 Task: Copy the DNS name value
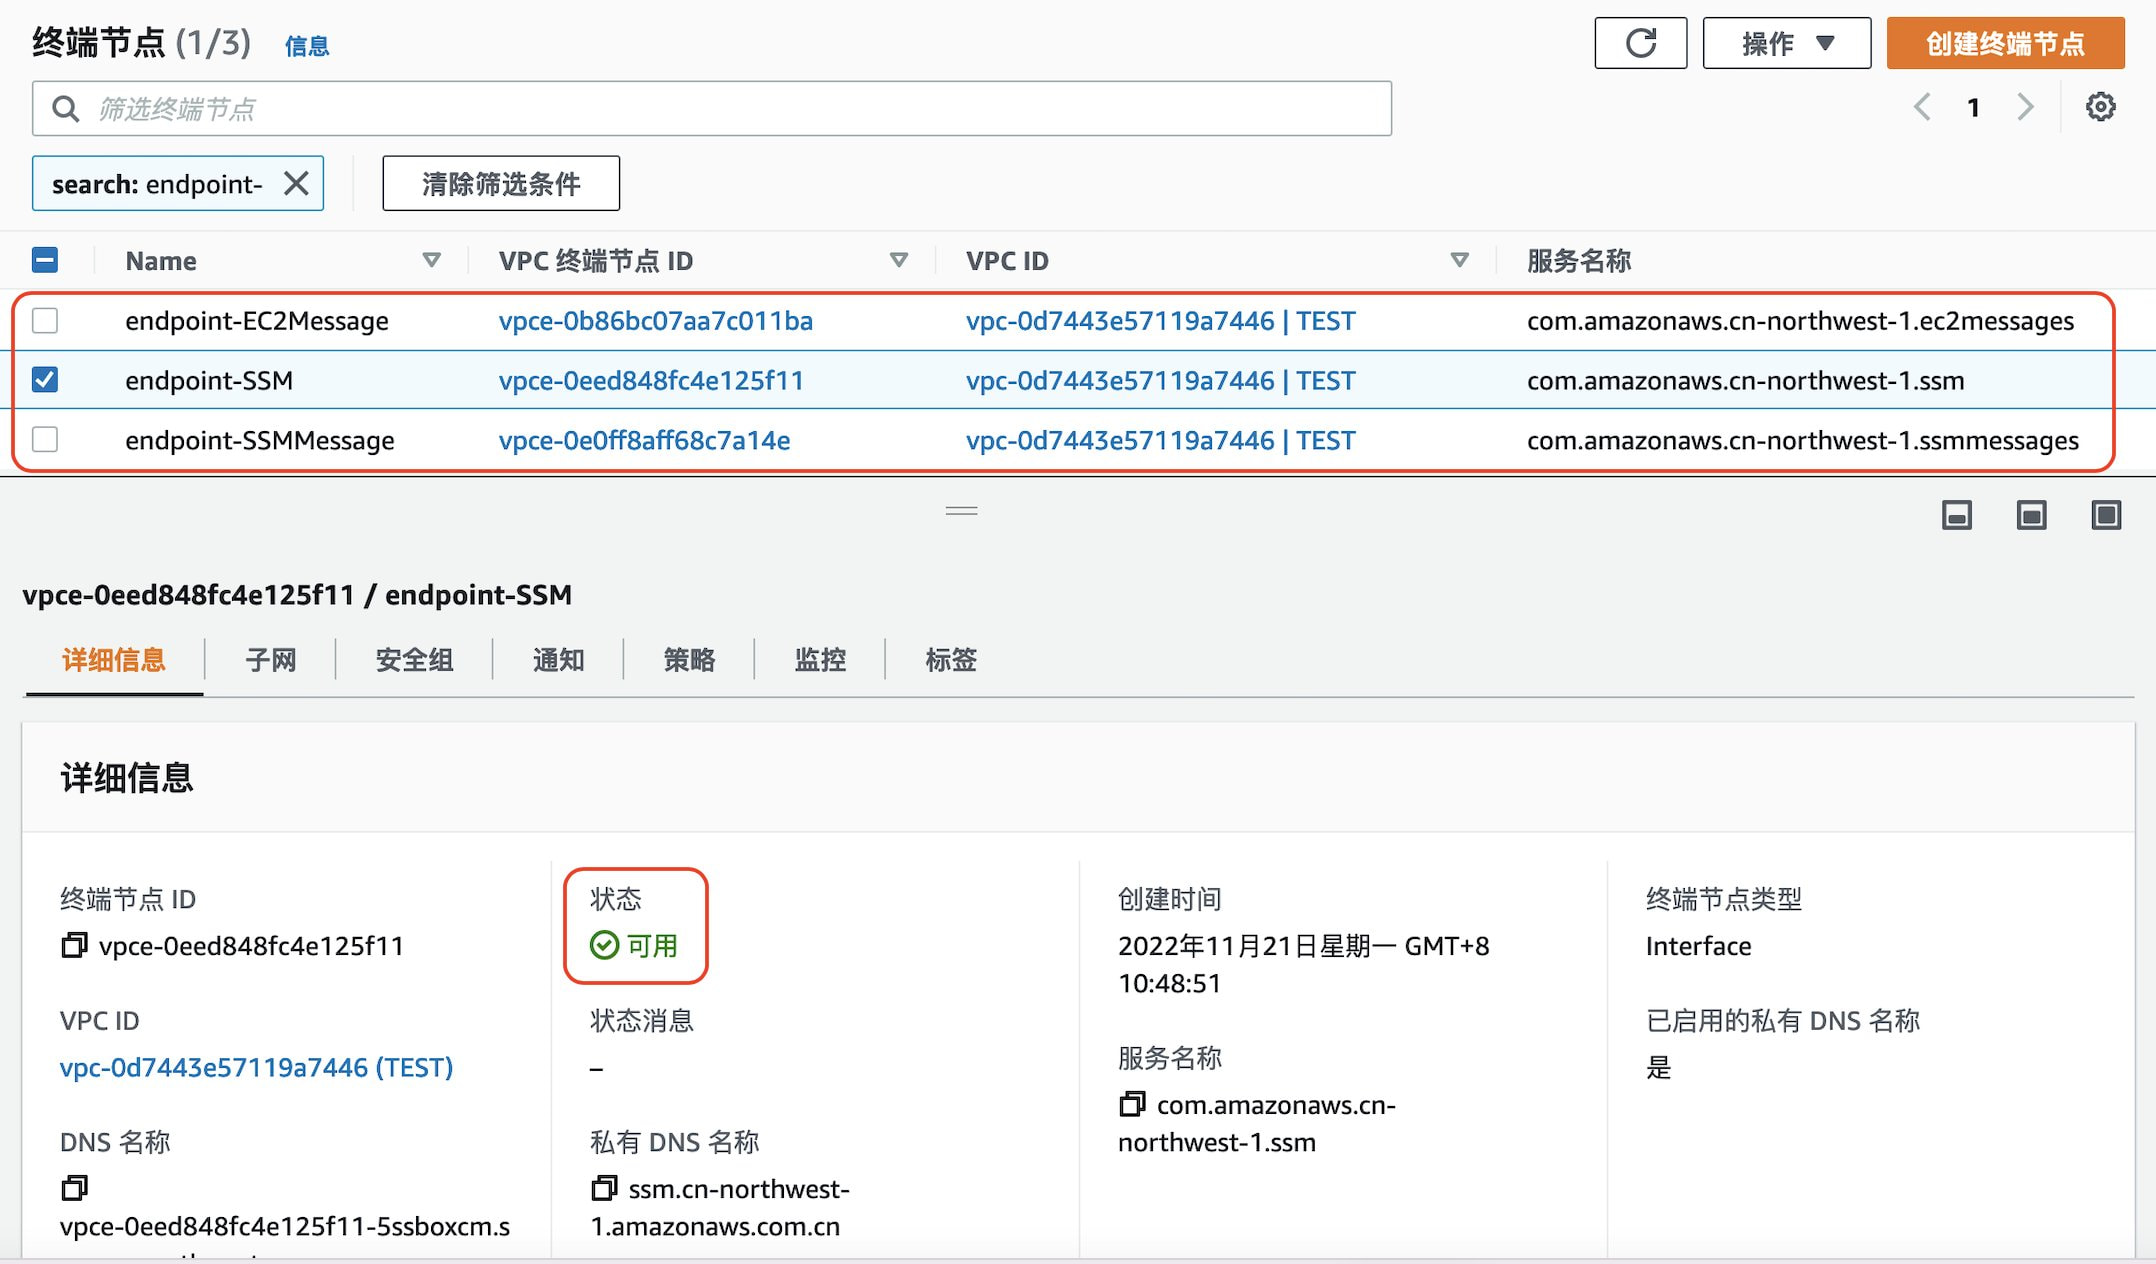point(74,1188)
